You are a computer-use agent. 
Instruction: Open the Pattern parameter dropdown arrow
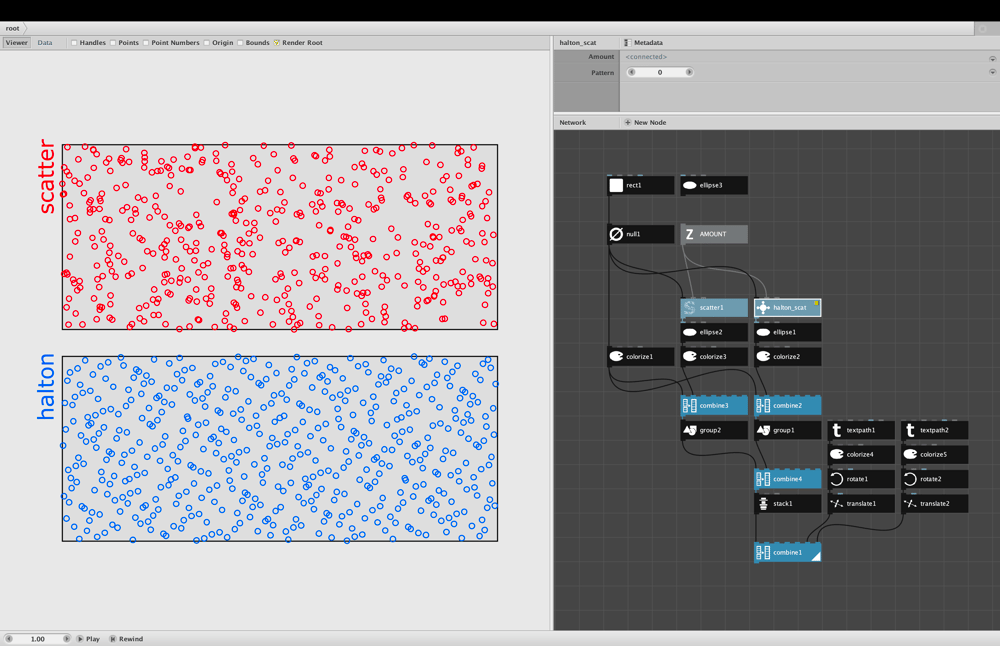tap(992, 72)
